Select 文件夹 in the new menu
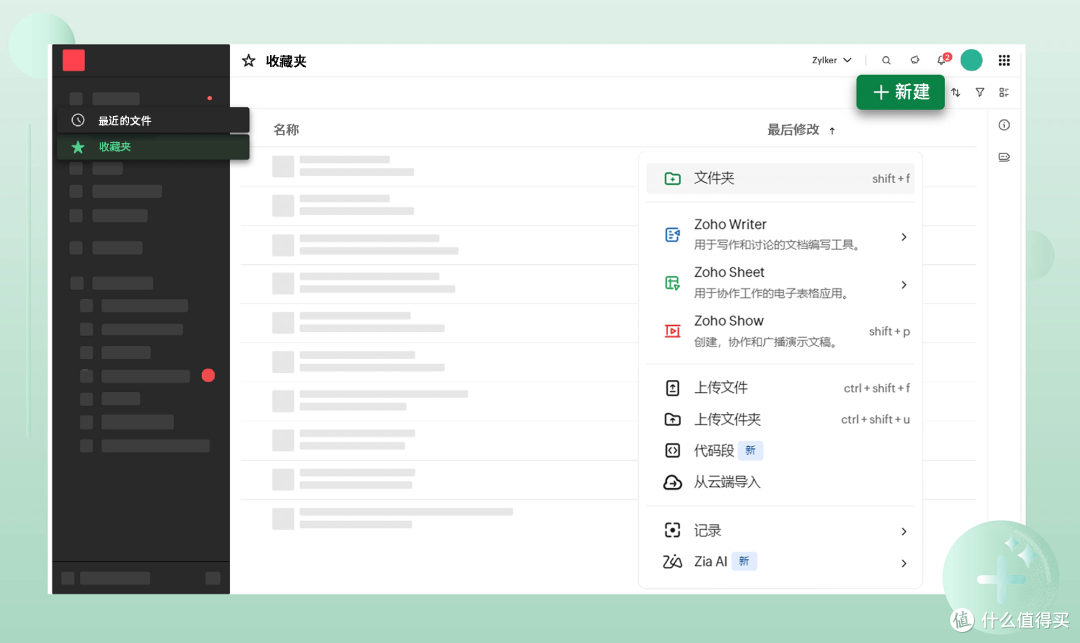Screen dimensions: 1080x643 [780, 178]
